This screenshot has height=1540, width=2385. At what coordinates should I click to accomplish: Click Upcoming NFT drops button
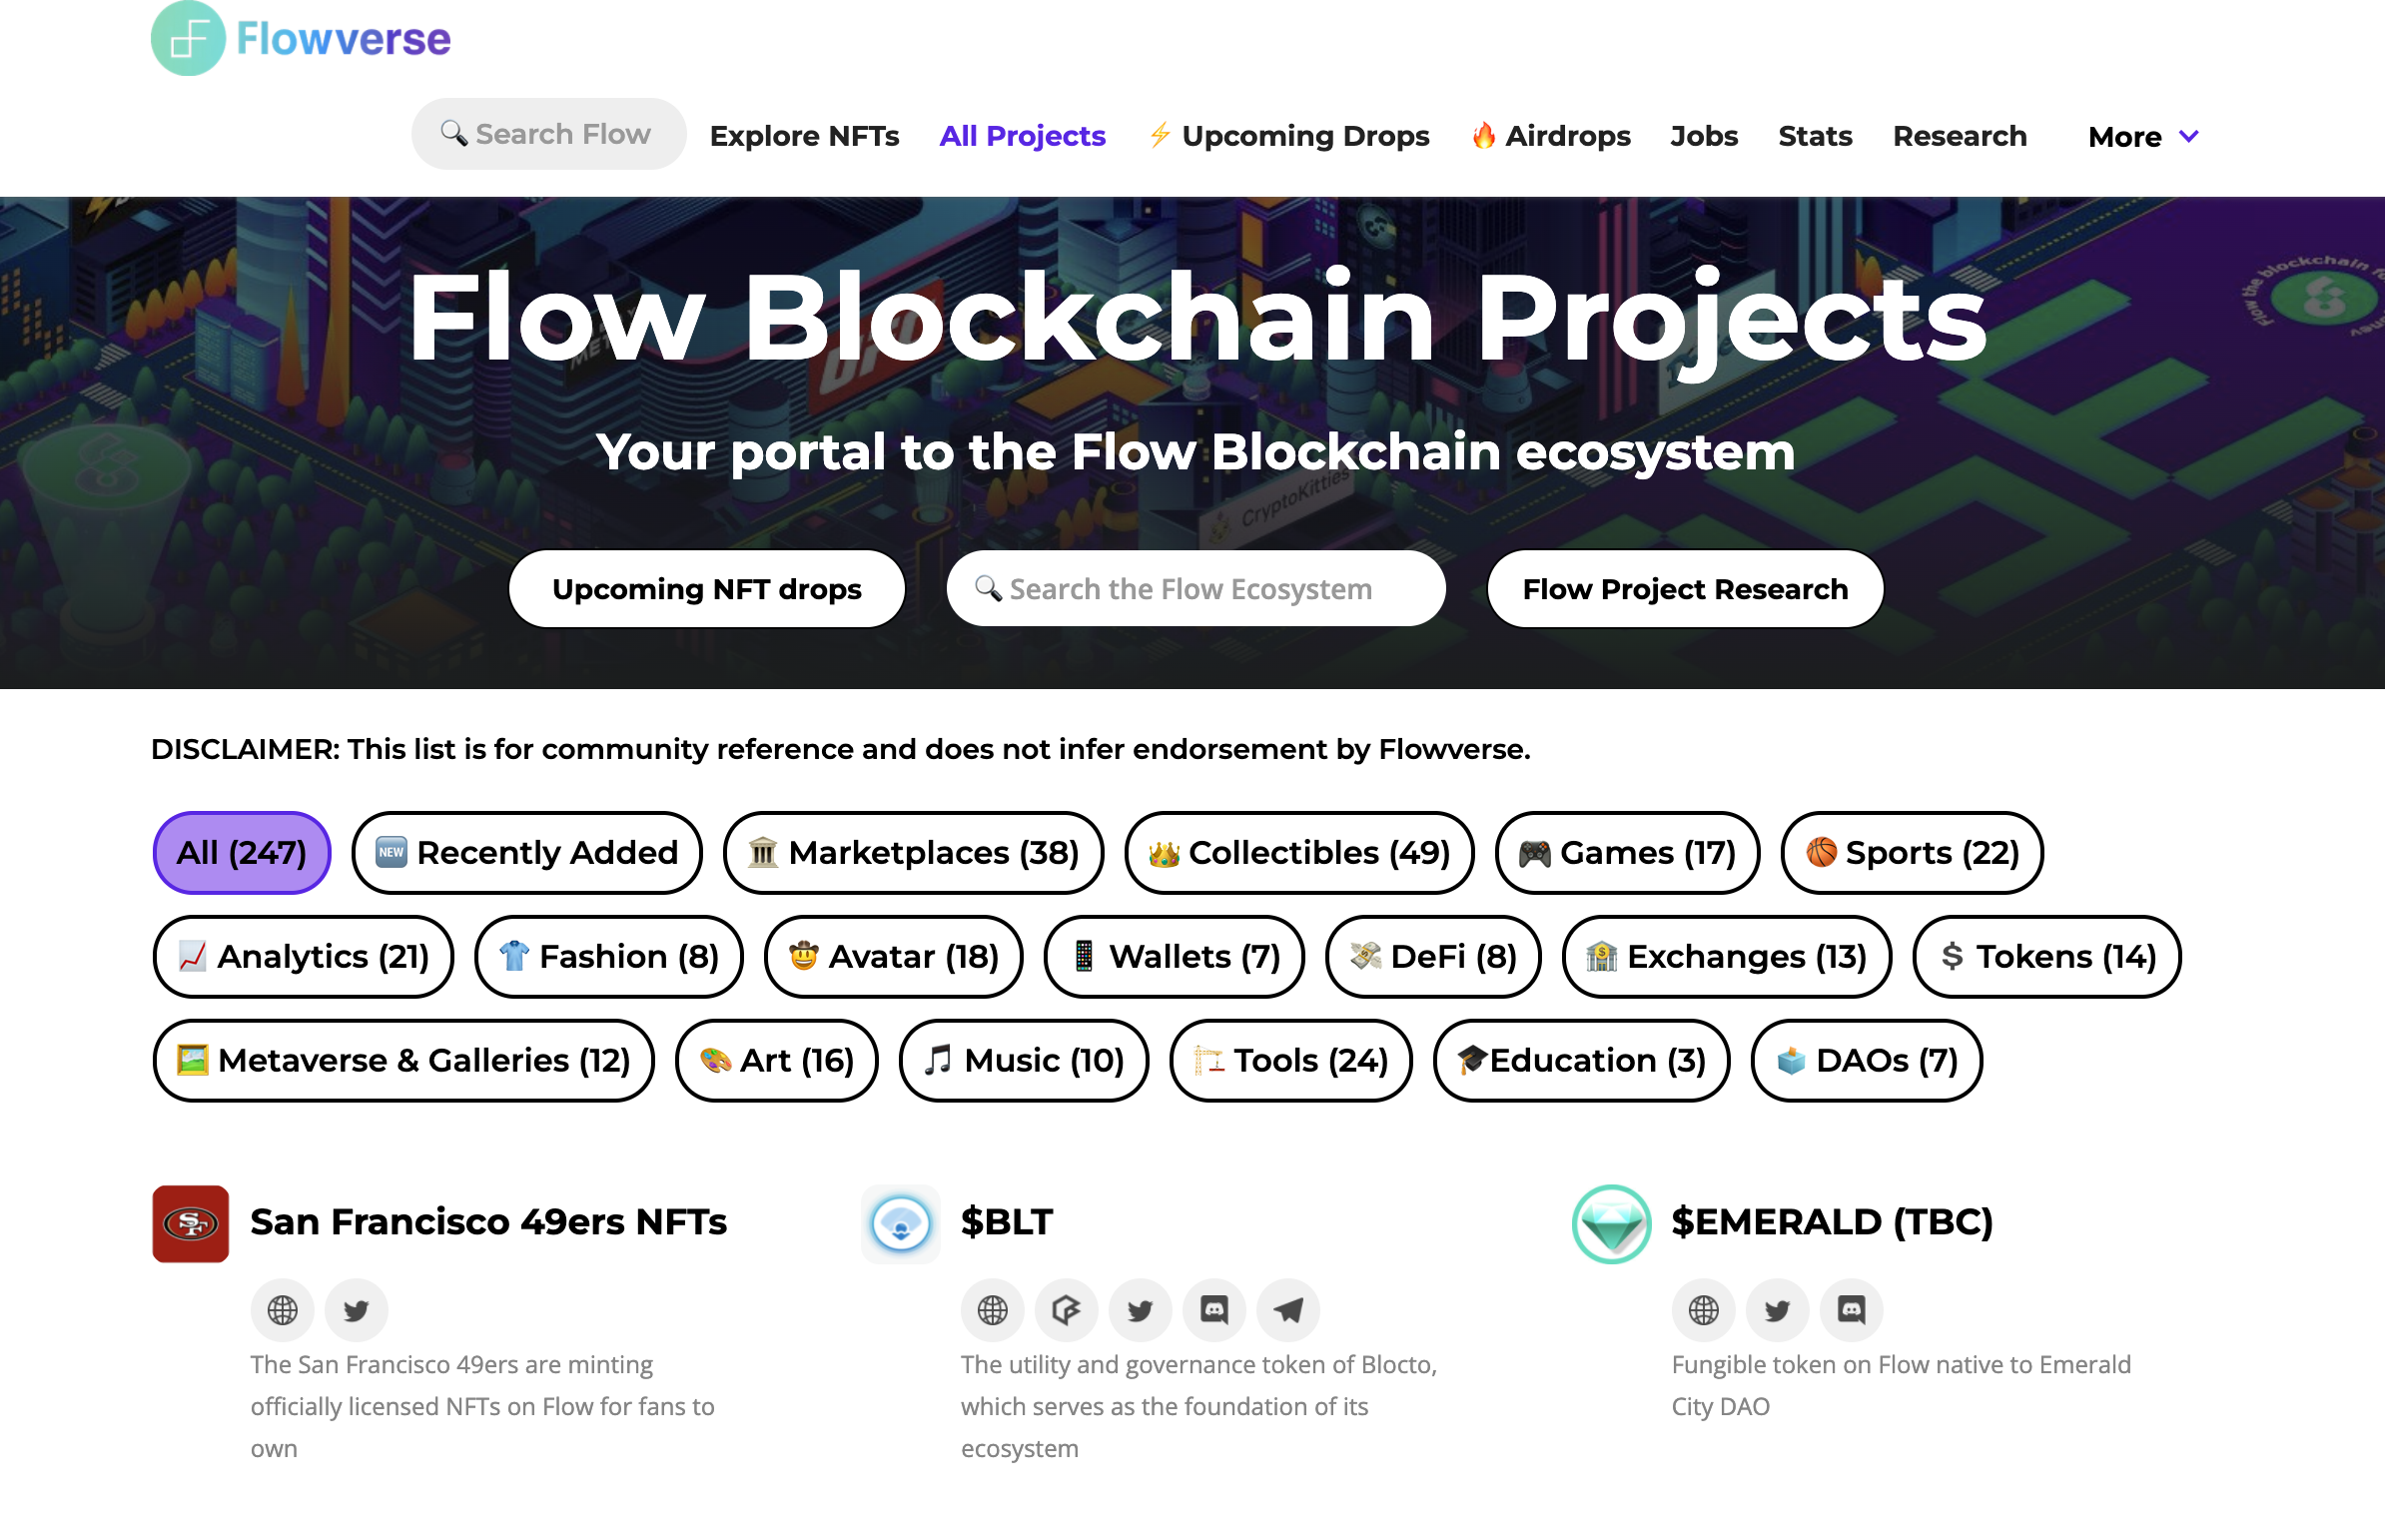point(706,589)
